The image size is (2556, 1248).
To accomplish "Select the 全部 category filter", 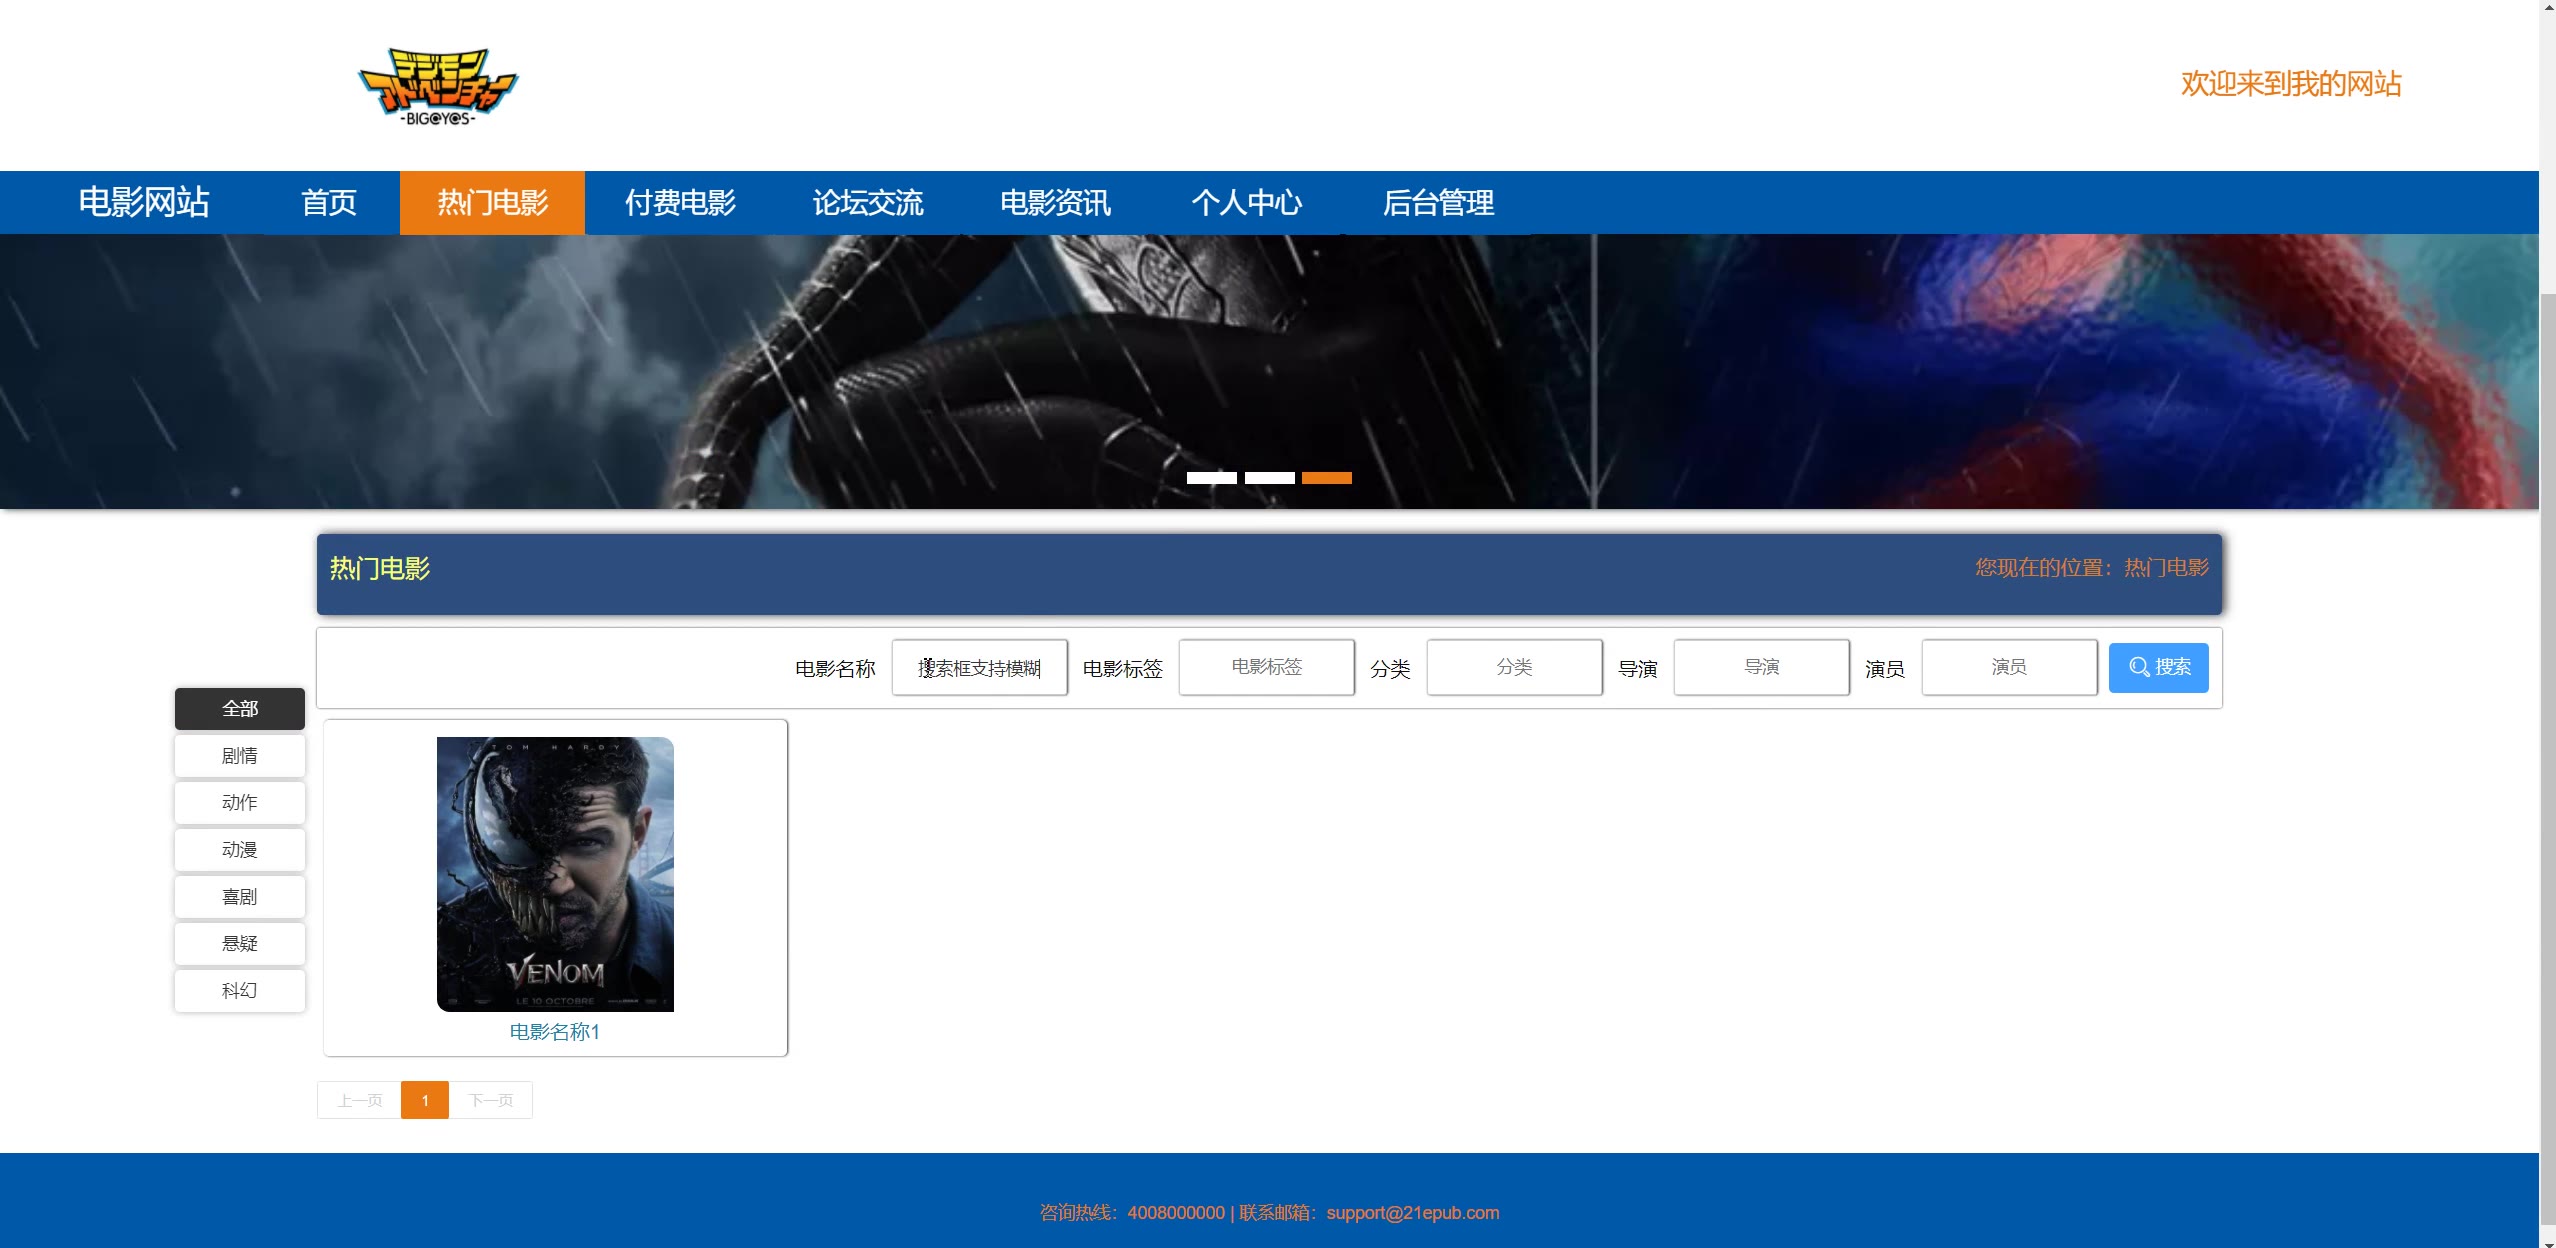I will 240,708.
